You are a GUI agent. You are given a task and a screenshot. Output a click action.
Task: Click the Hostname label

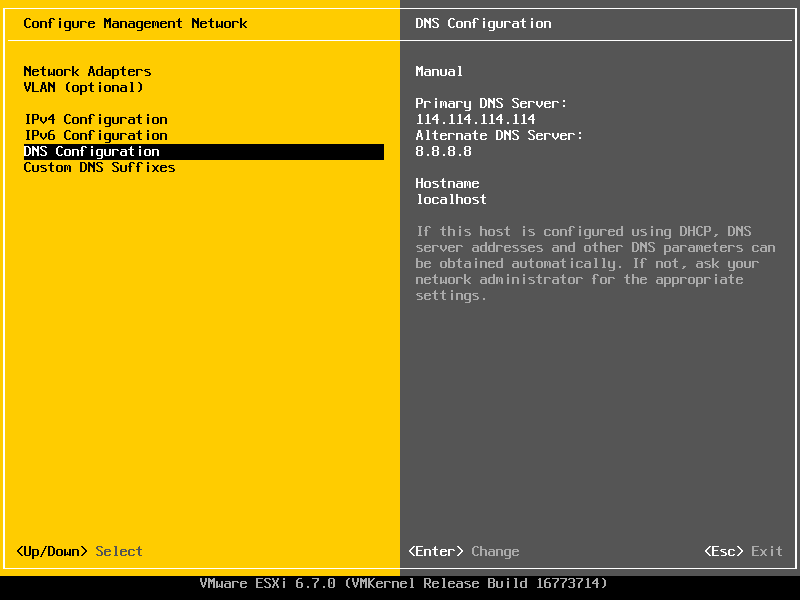point(447,183)
